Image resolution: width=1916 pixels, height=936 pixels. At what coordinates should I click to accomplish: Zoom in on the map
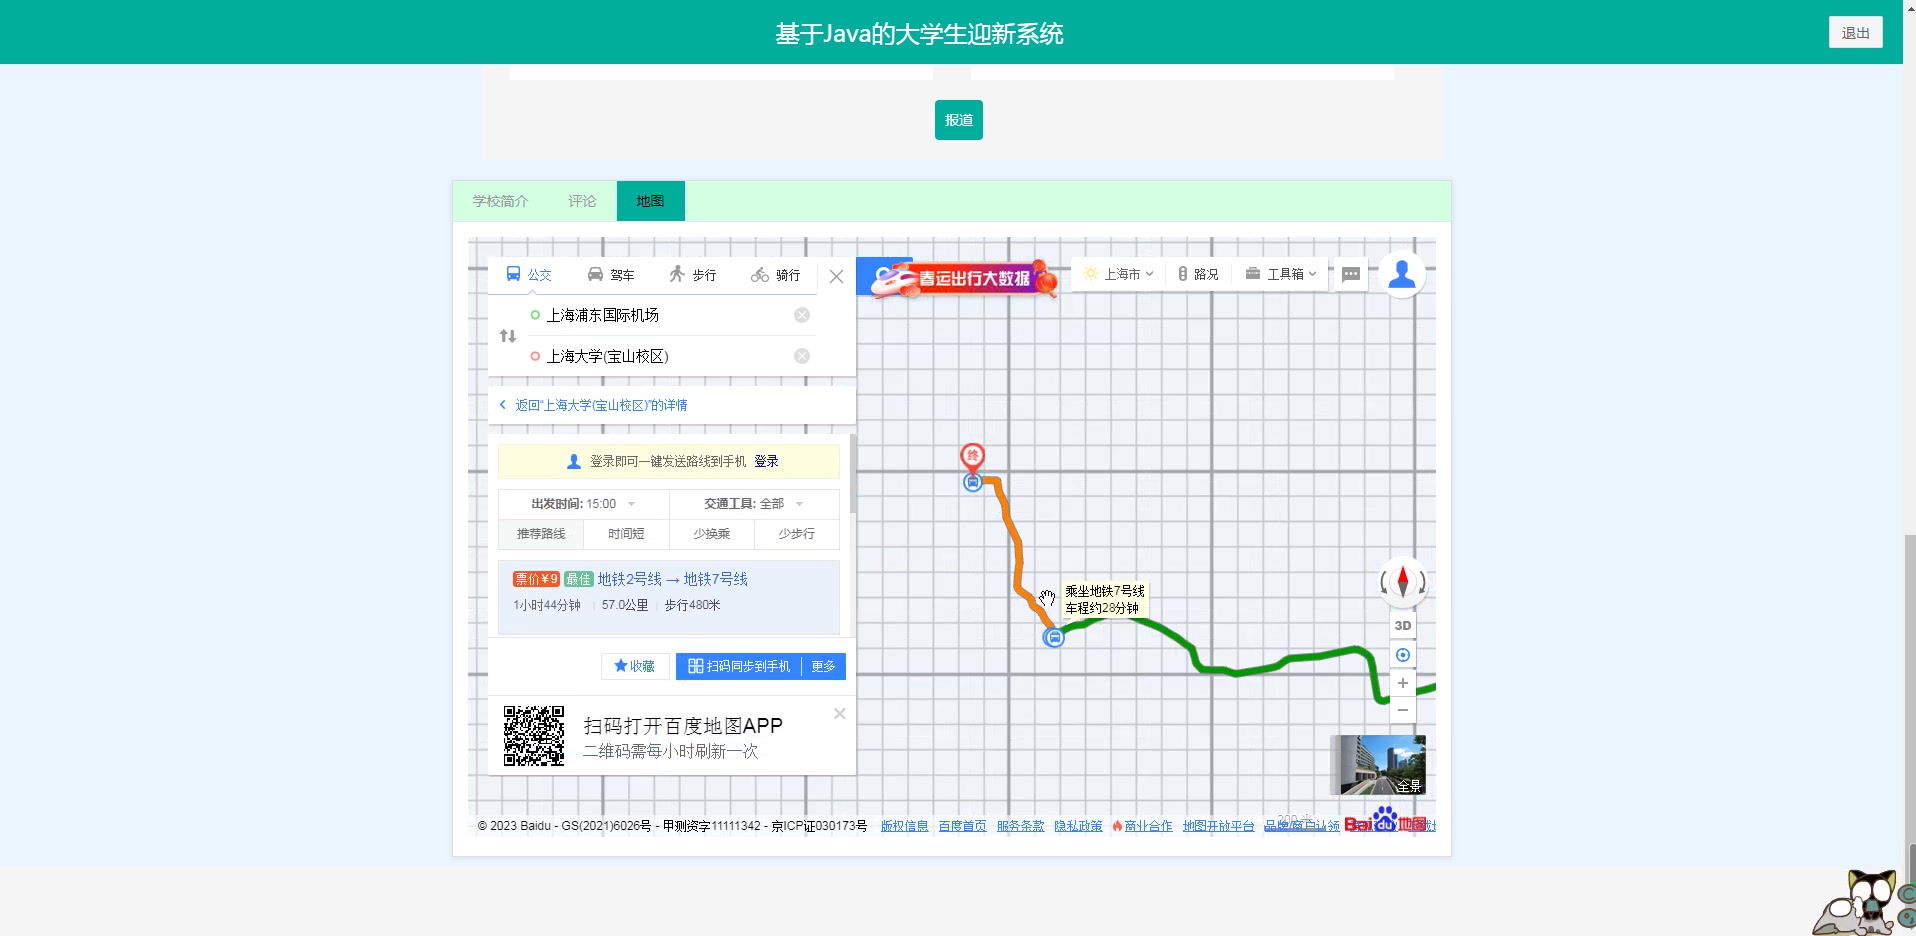(1403, 683)
